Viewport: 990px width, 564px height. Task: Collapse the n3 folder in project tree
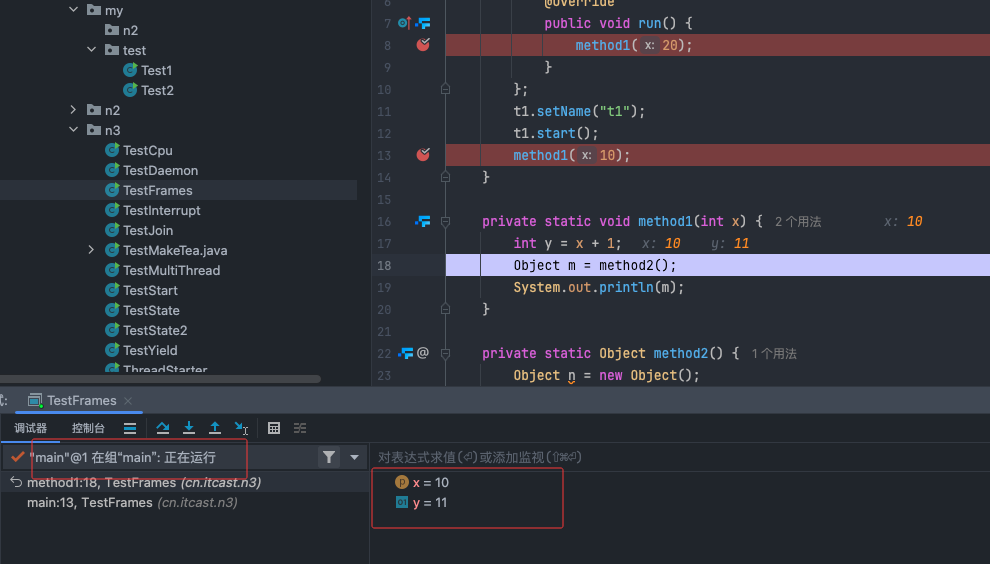(74, 130)
